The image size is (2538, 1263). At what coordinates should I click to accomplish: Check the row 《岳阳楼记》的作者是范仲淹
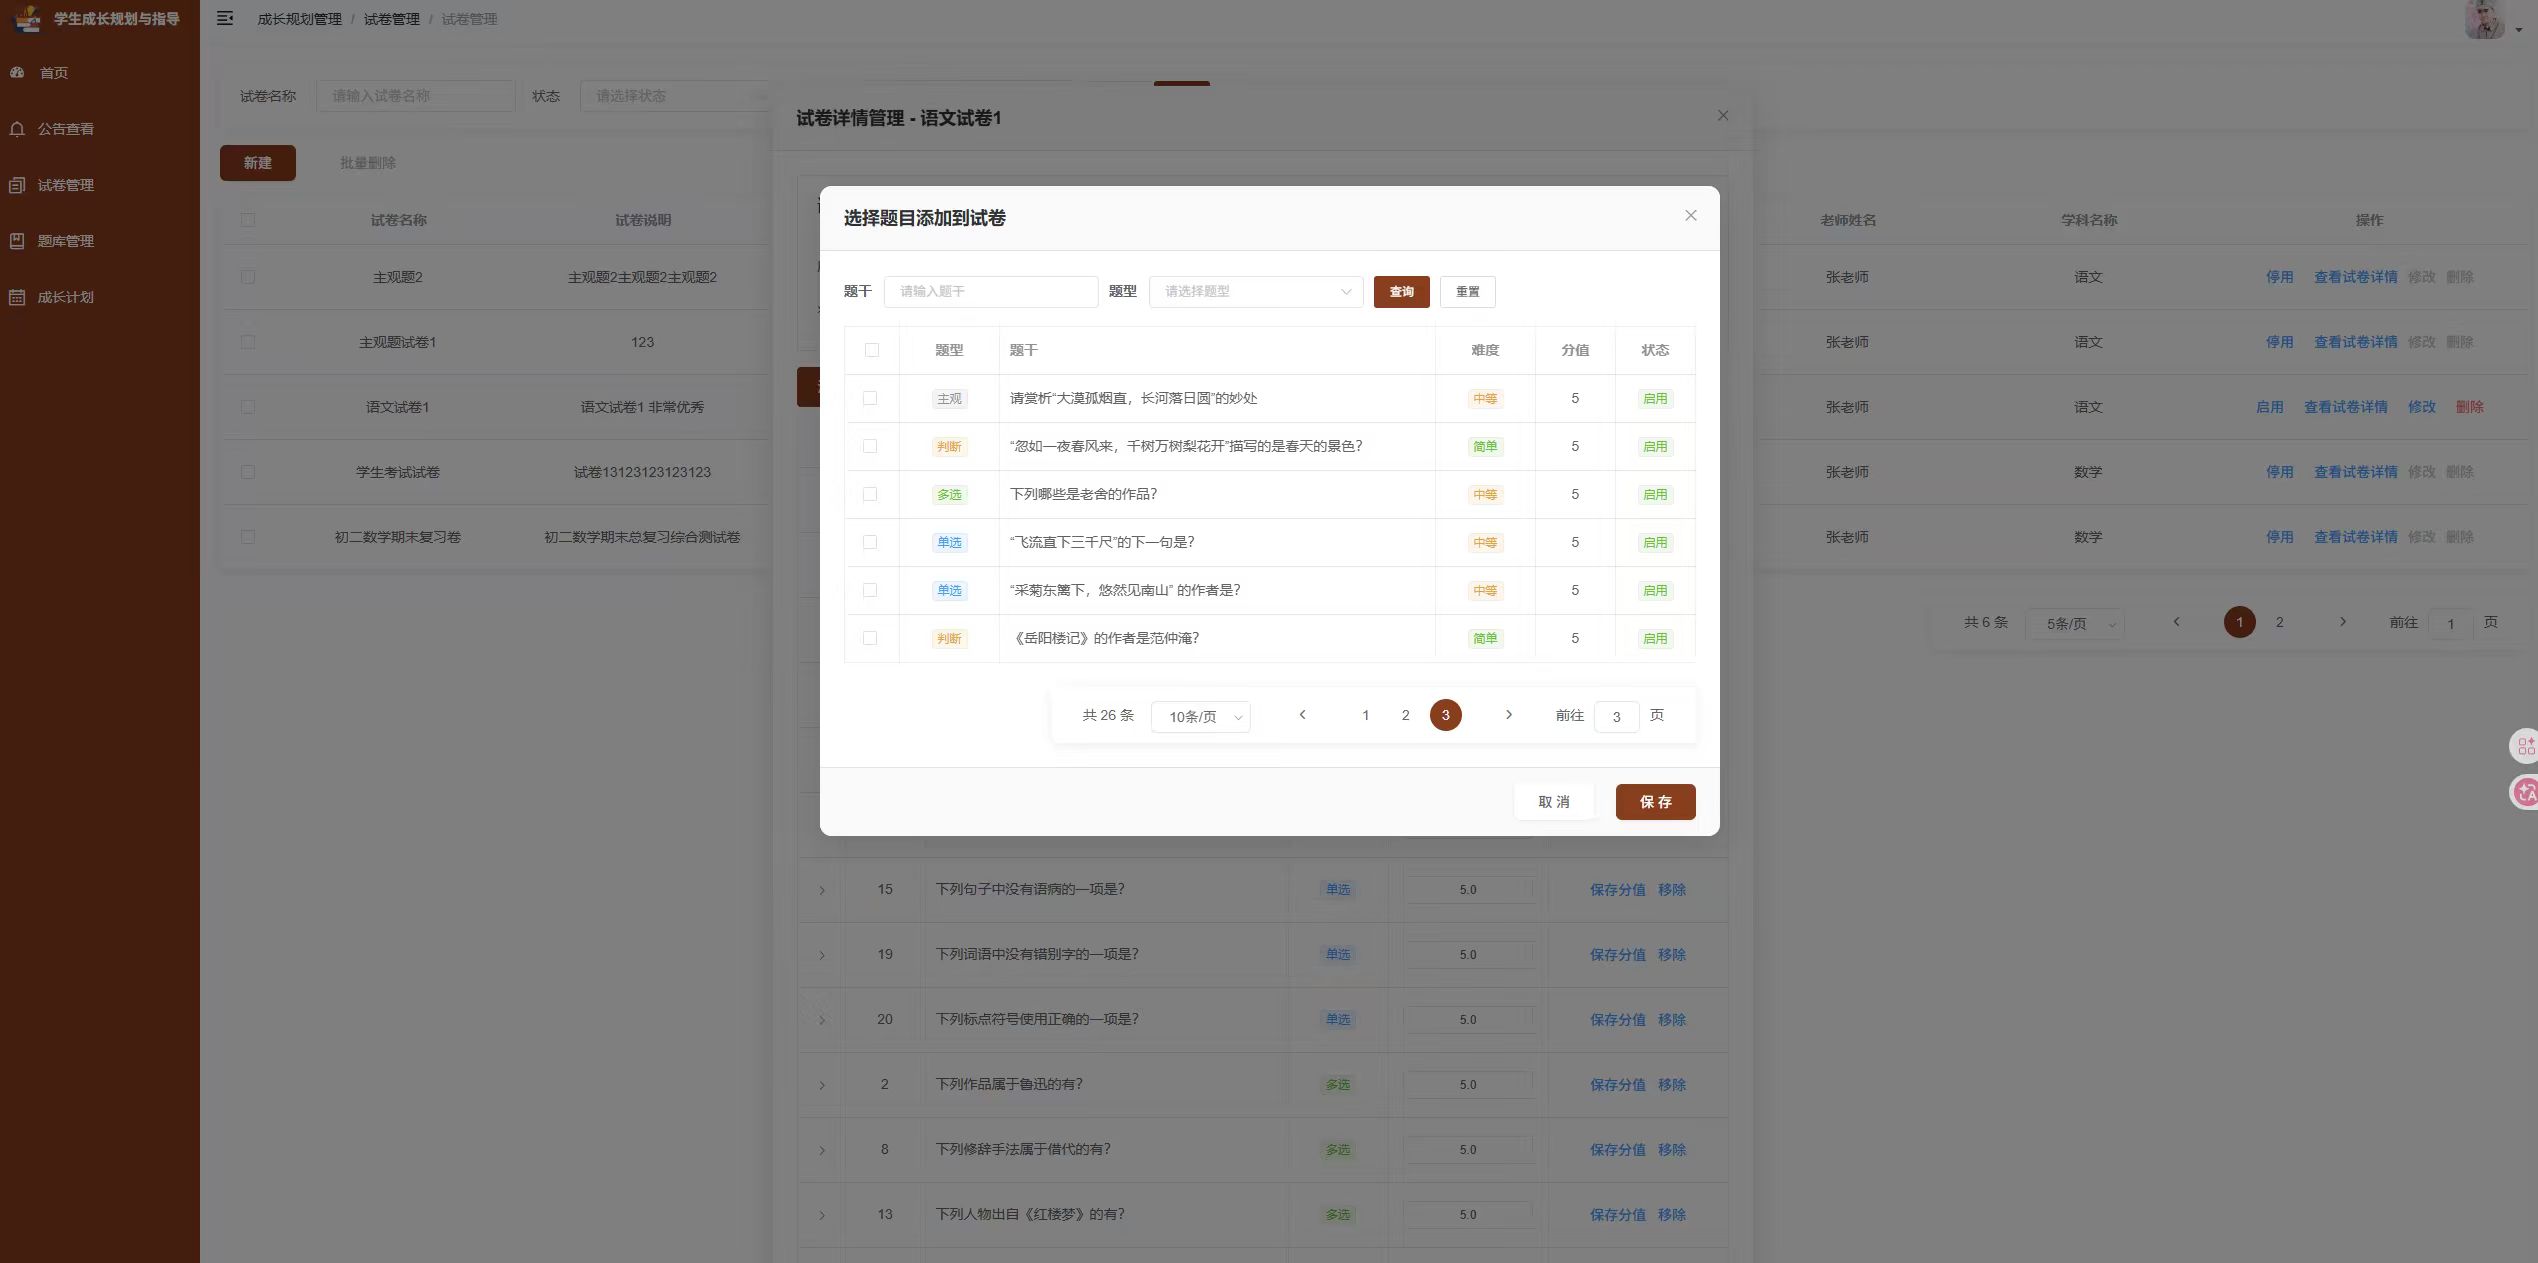coord(870,638)
